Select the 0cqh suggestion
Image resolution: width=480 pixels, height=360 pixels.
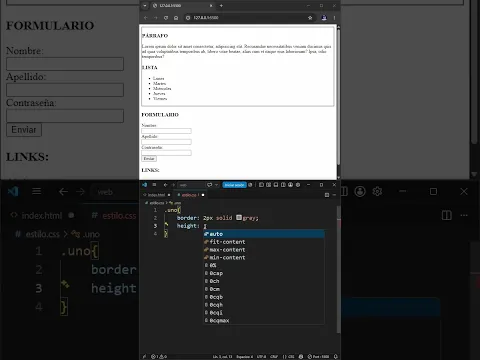(x=264, y=305)
